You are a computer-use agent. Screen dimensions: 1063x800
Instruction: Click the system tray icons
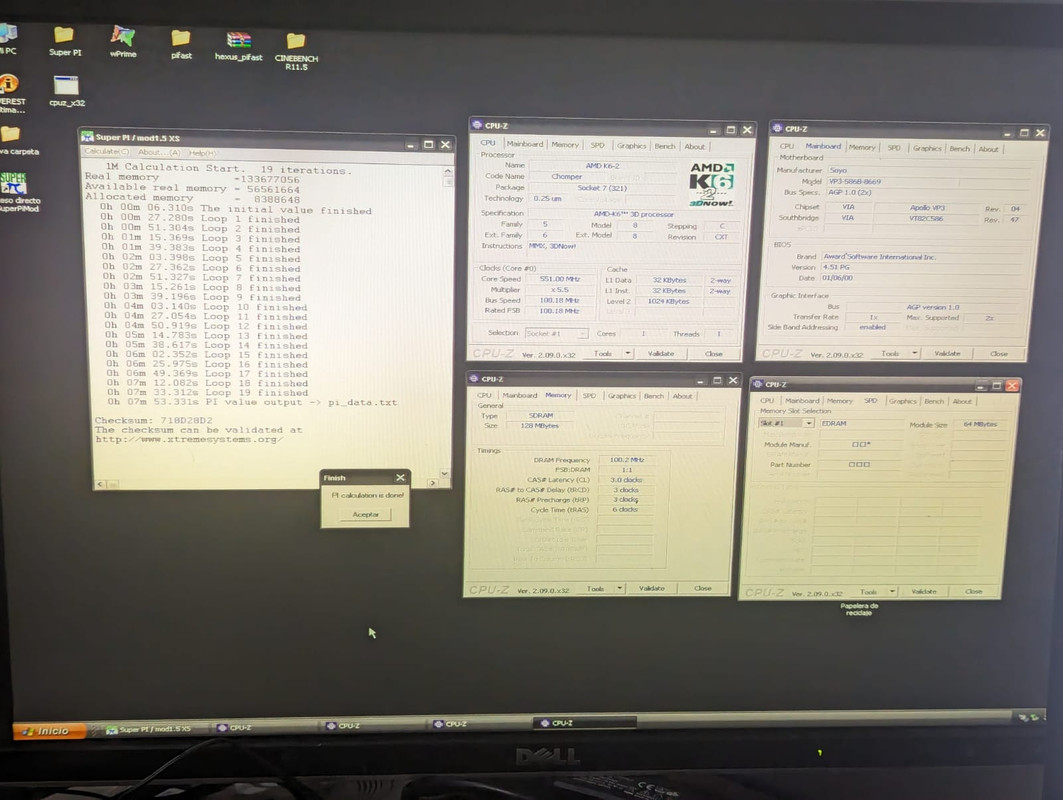(x=1028, y=716)
